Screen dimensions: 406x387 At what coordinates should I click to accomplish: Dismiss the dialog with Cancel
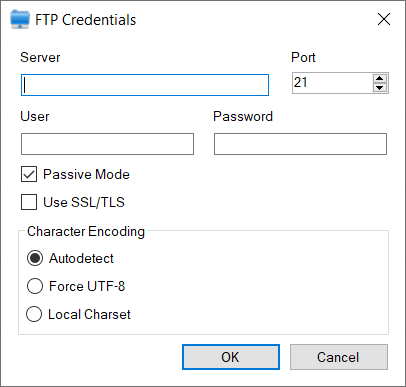pyautogui.click(x=339, y=357)
